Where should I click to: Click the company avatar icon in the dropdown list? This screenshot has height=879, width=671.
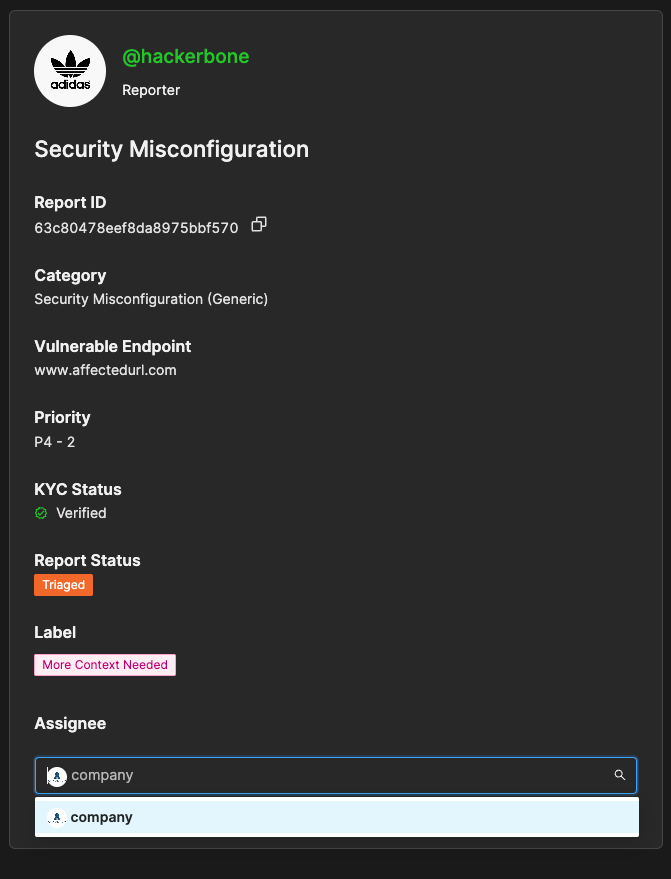(57, 817)
